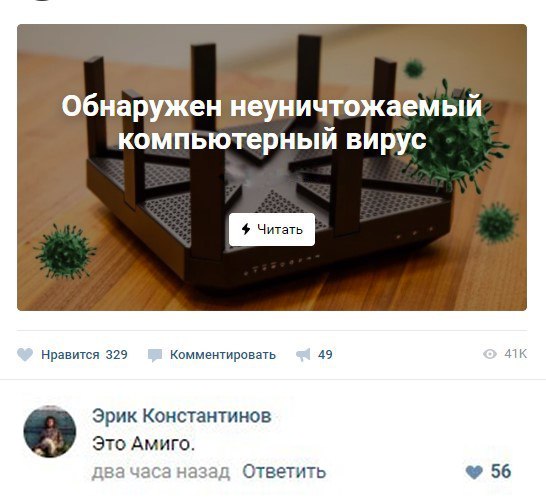Viewport: 546px width, 498px height.
Task: Click the heart icon to like the post
Action: tap(25, 355)
